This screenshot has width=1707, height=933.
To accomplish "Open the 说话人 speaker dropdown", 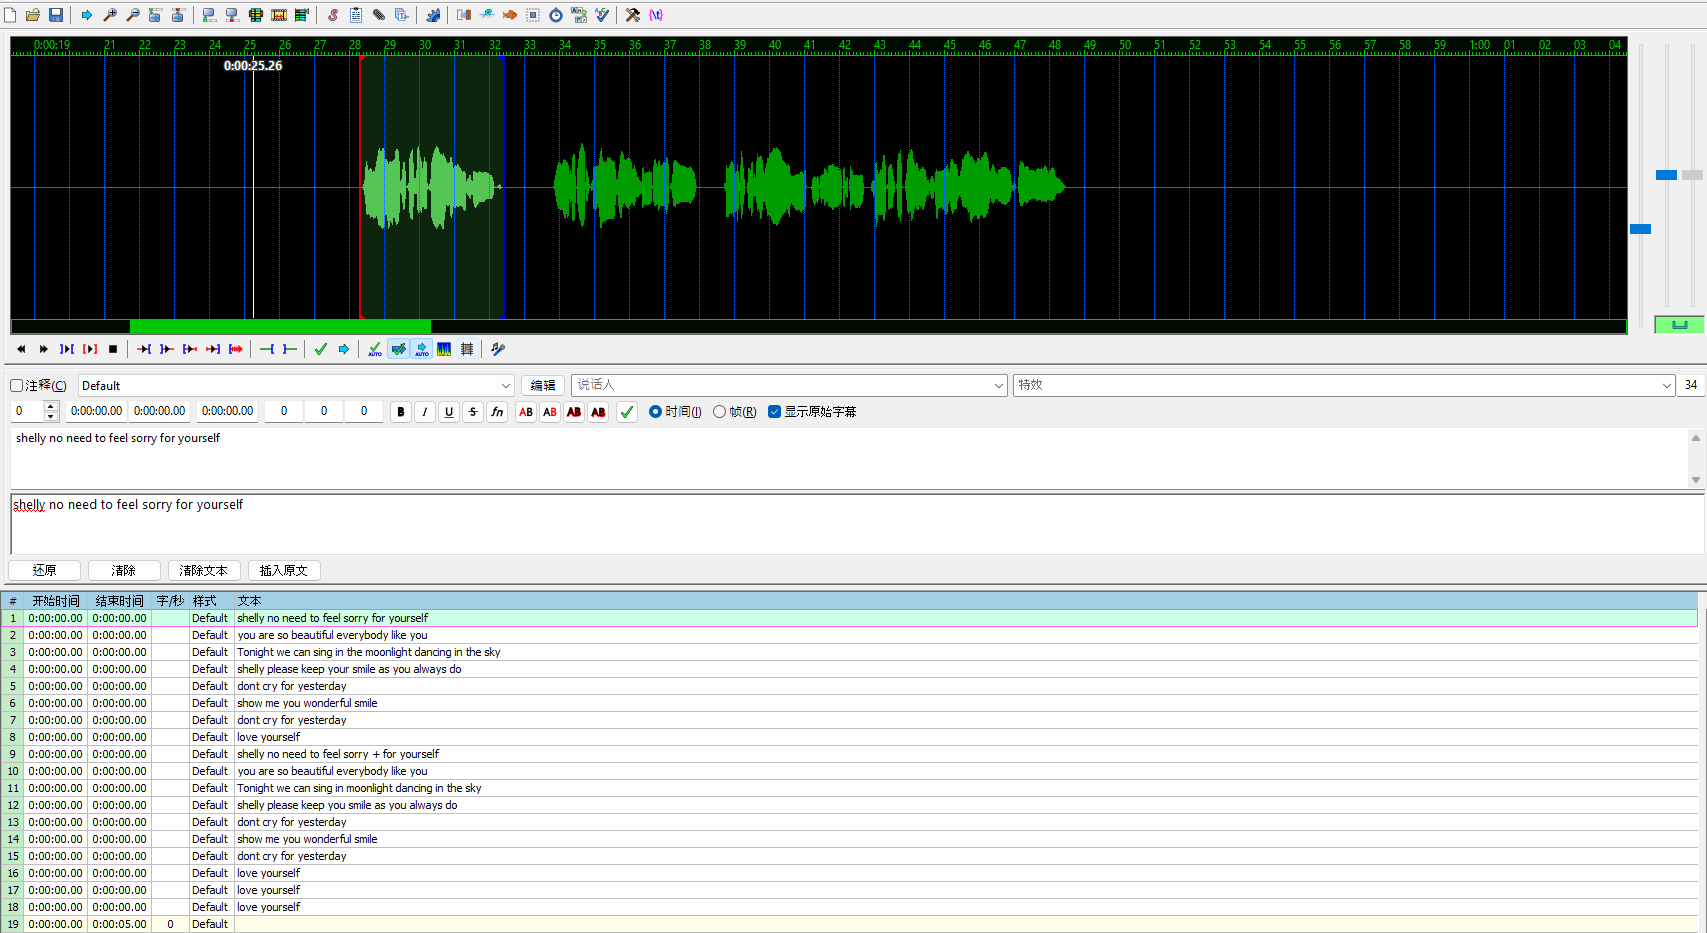I will click(x=998, y=386).
